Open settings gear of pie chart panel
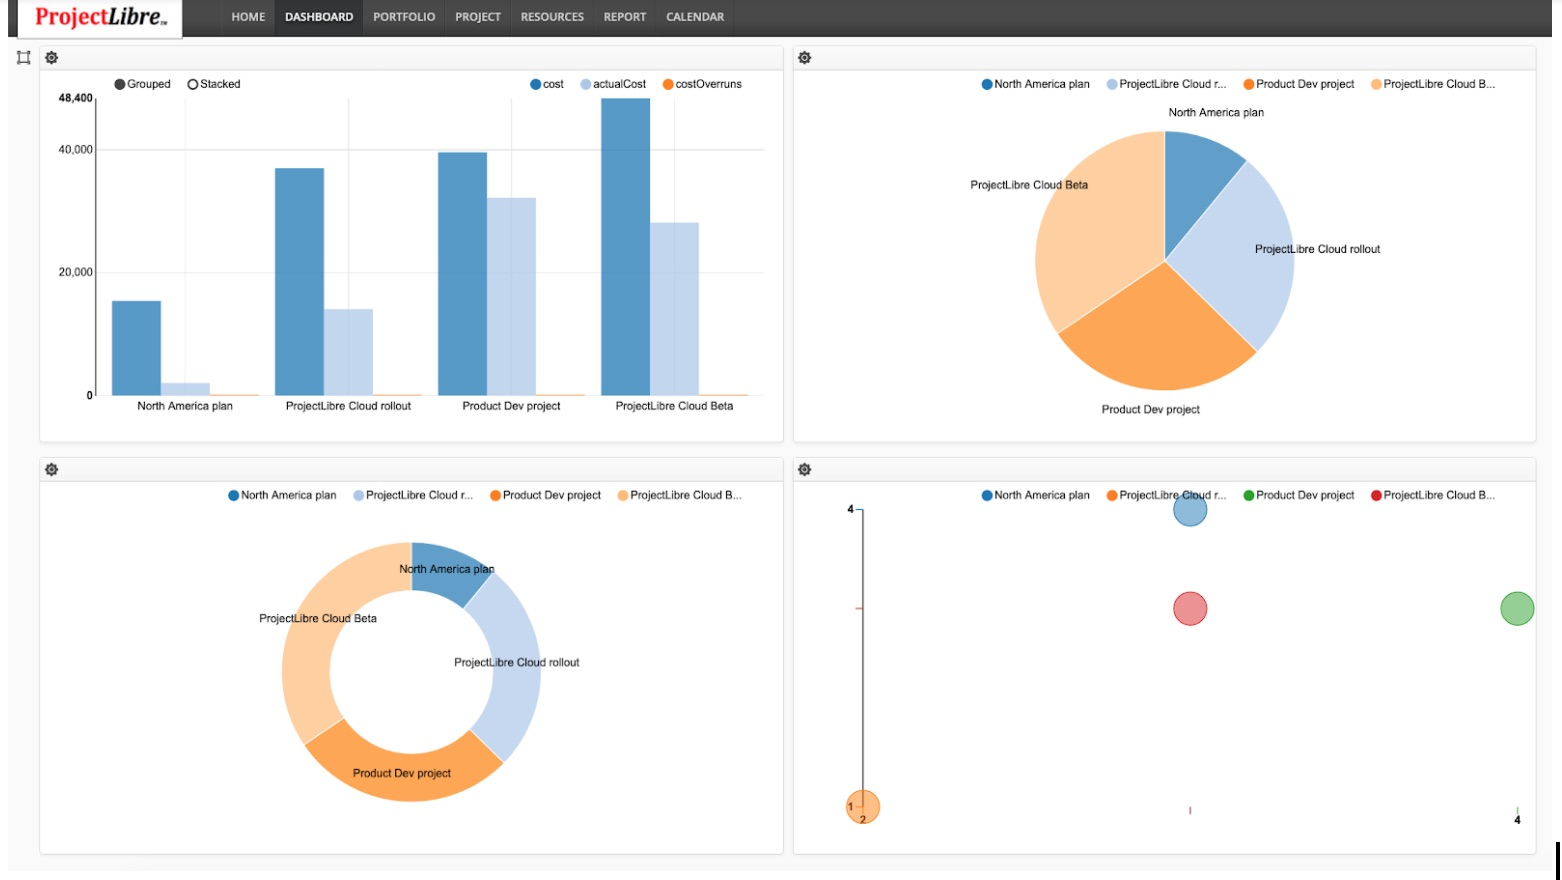Viewport: 1562px width, 880px height. point(805,58)
